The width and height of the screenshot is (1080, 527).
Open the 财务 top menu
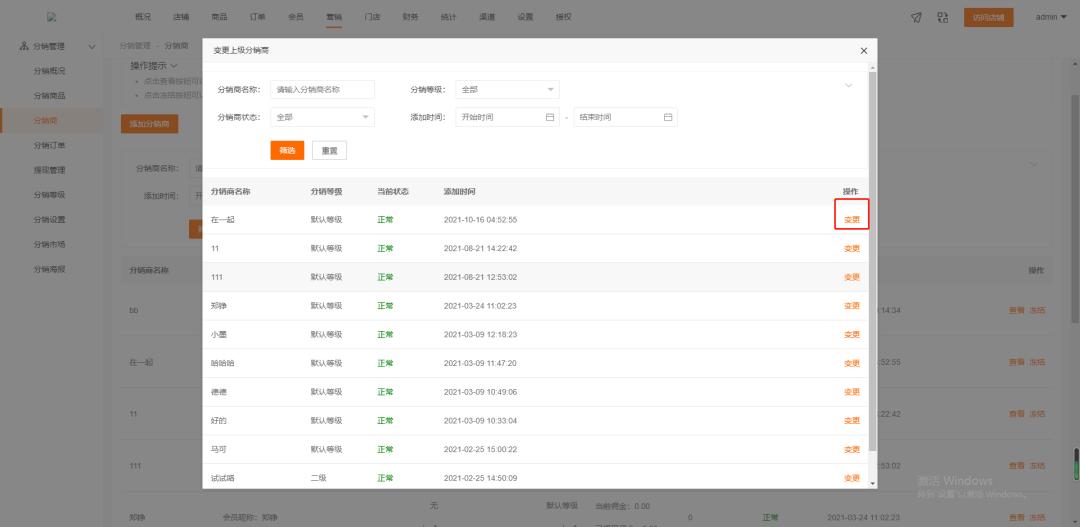tap(410, 17)
